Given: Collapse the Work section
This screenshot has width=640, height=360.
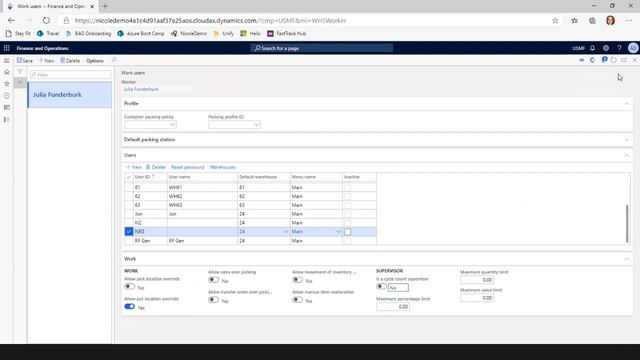Looking at the screenshot, I should pyautogui.click(x=627, y=259).
